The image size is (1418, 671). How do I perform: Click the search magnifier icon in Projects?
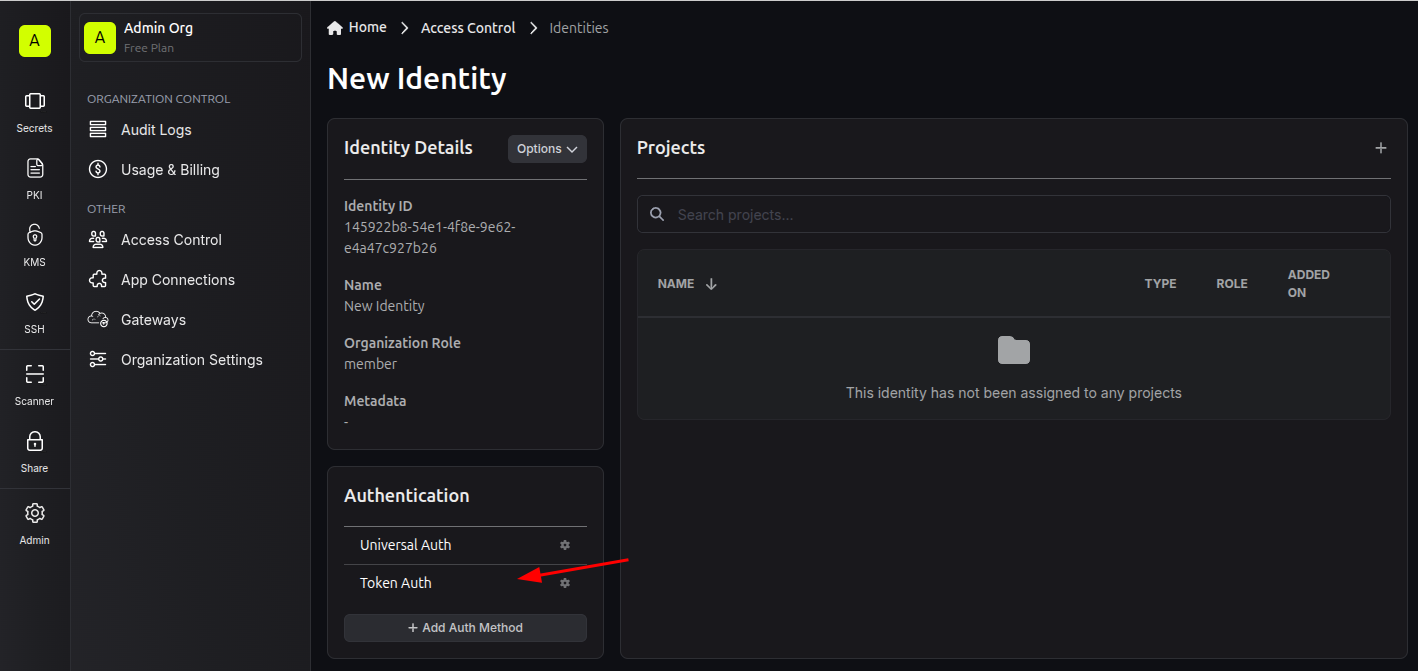pos(657,214)
